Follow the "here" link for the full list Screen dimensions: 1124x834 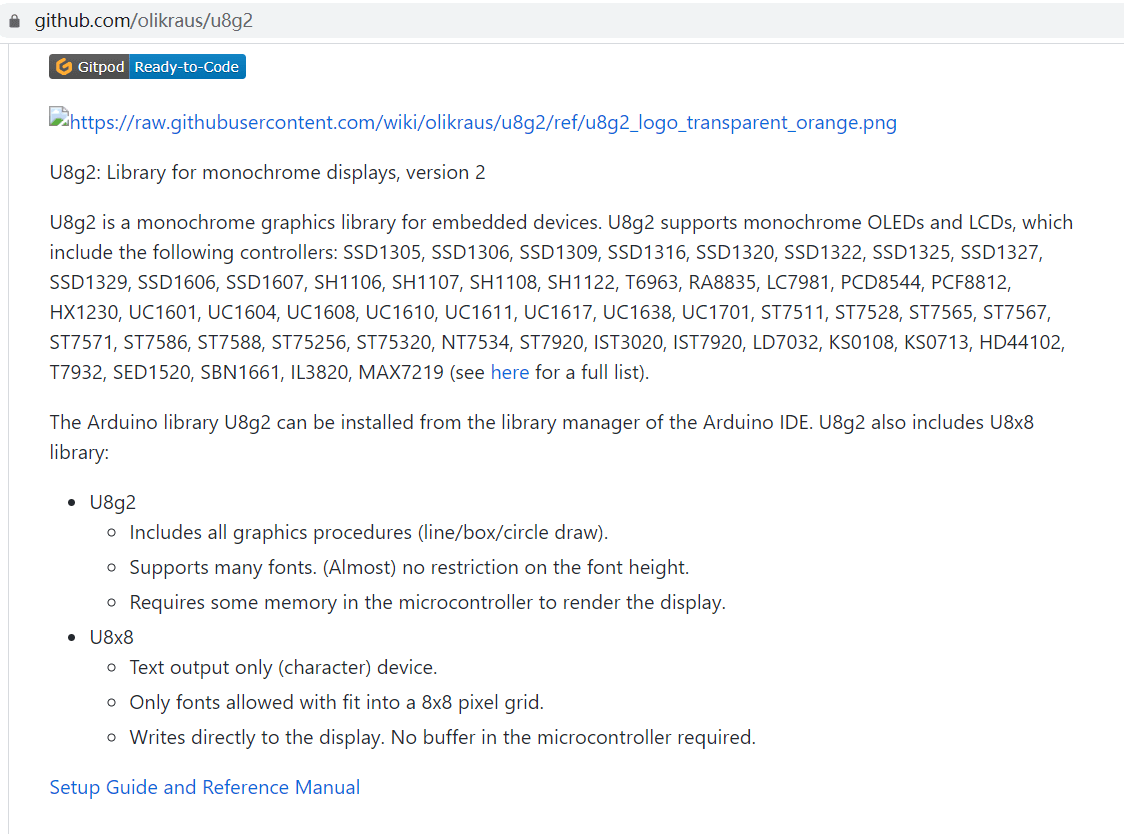tap(509, 373)
